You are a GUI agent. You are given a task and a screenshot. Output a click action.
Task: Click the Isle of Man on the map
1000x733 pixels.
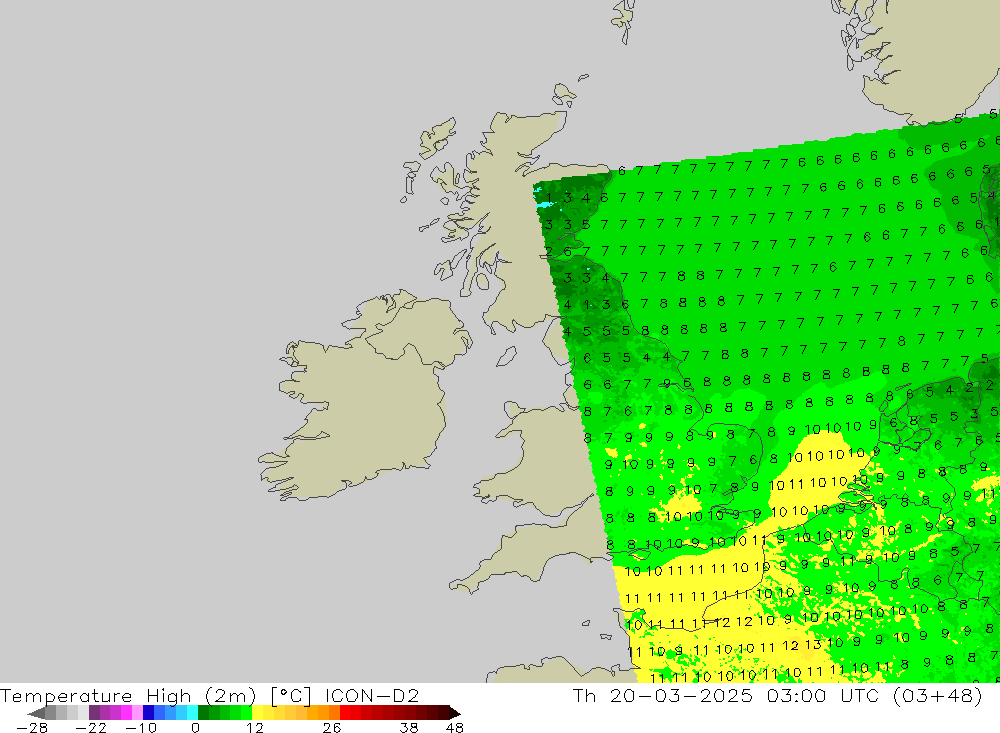[506, 356]
